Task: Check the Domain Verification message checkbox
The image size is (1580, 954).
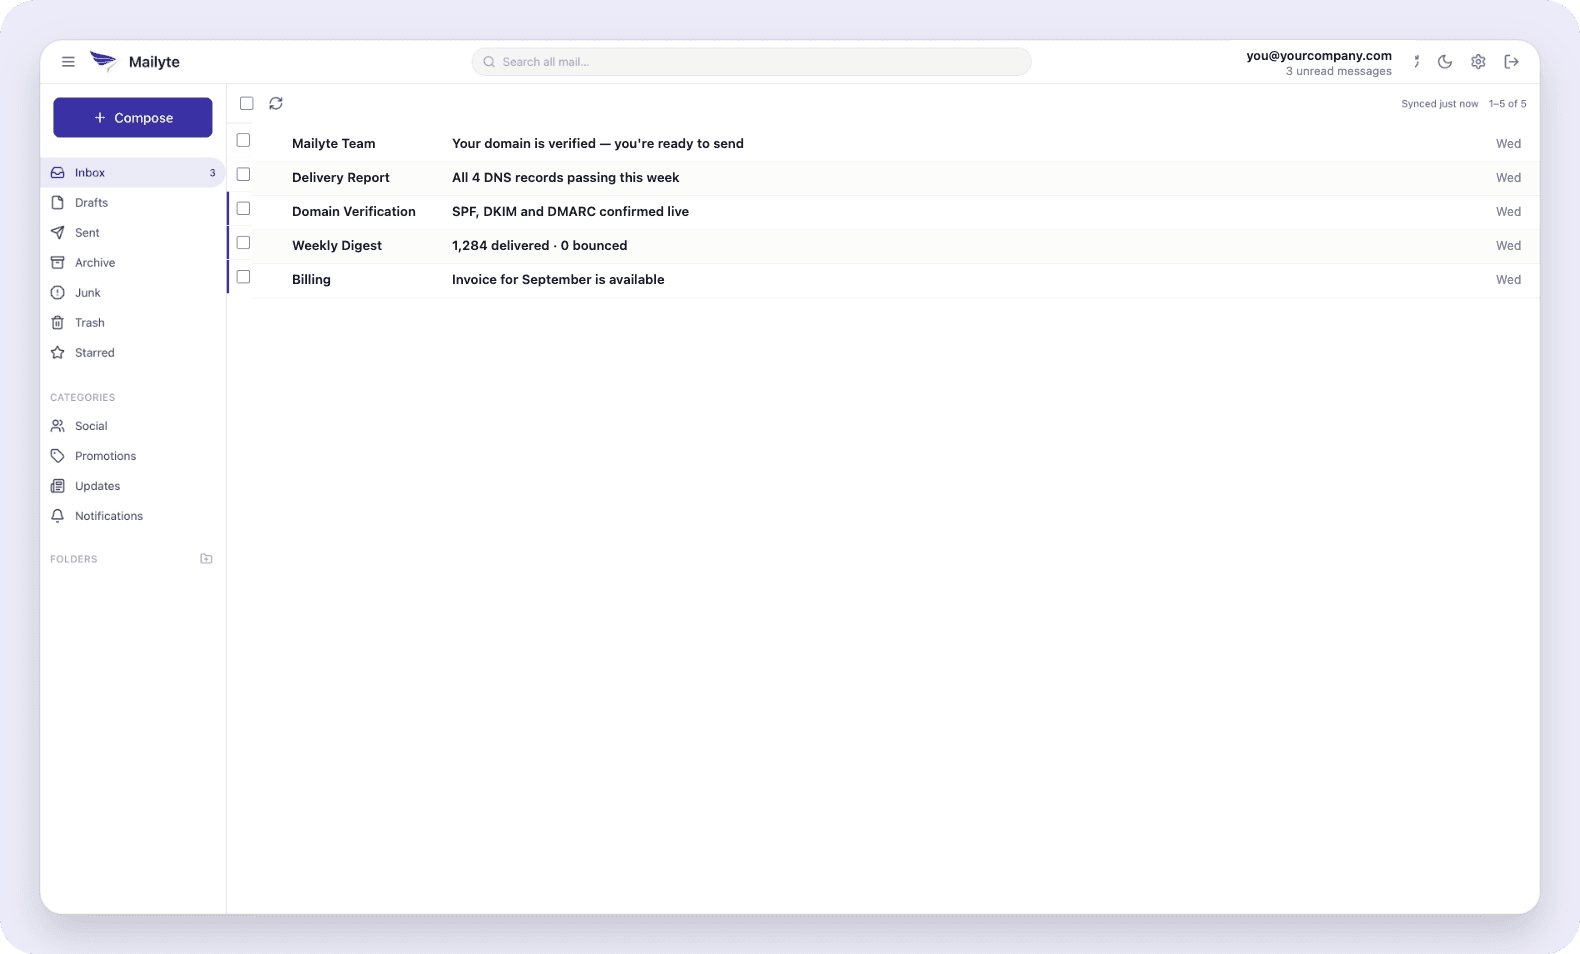Action: 243,208
